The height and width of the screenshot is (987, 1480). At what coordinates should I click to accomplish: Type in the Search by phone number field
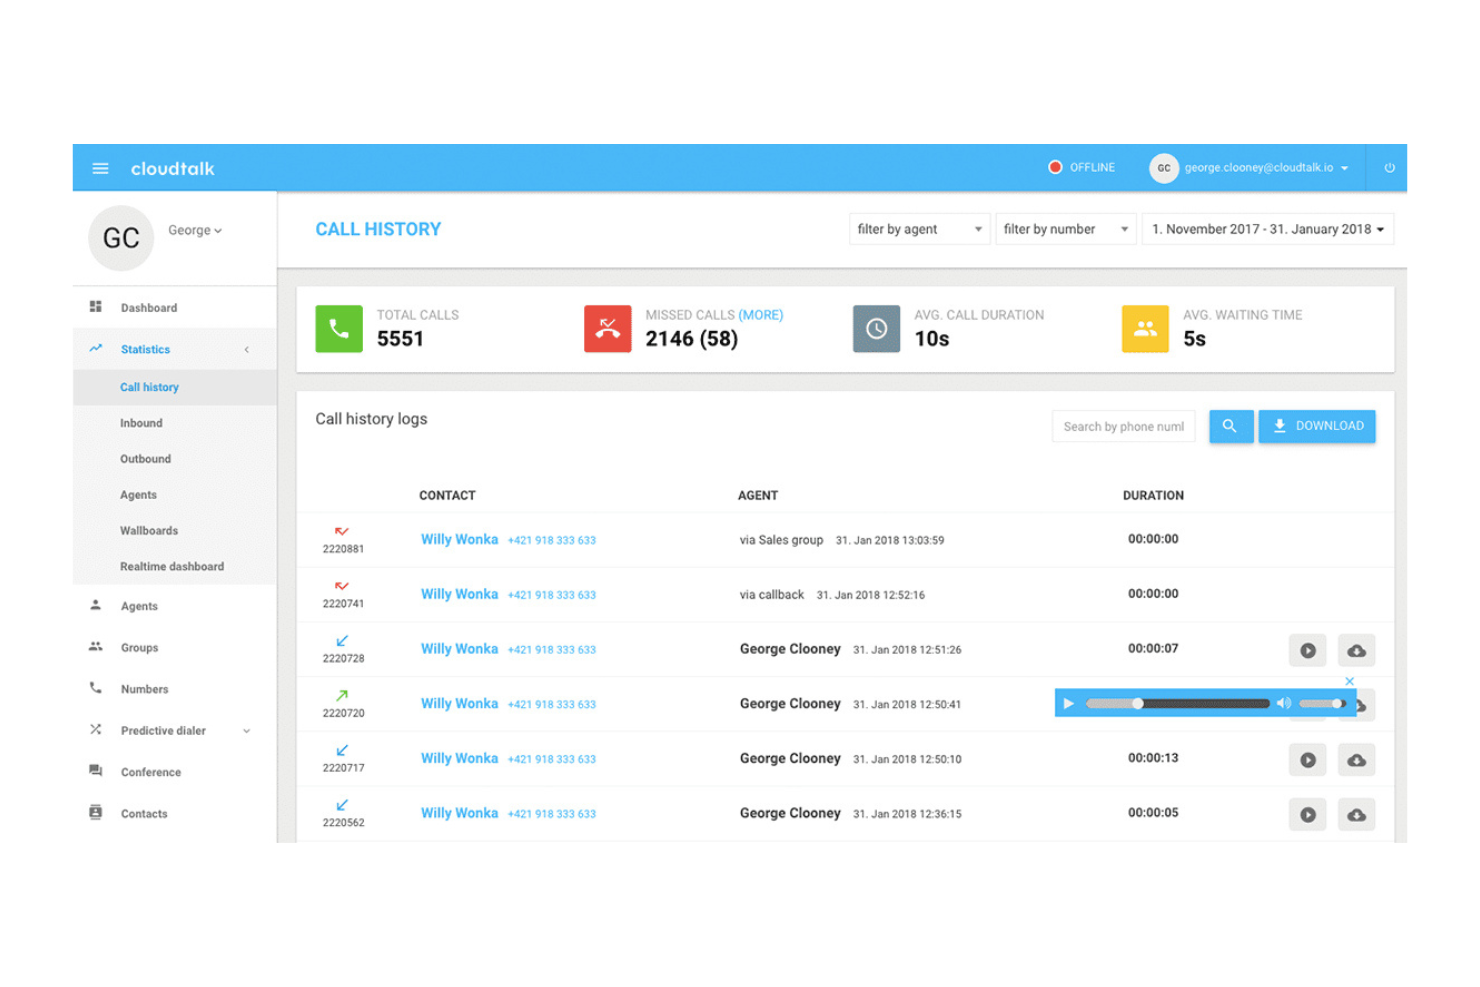(1122, 426)
